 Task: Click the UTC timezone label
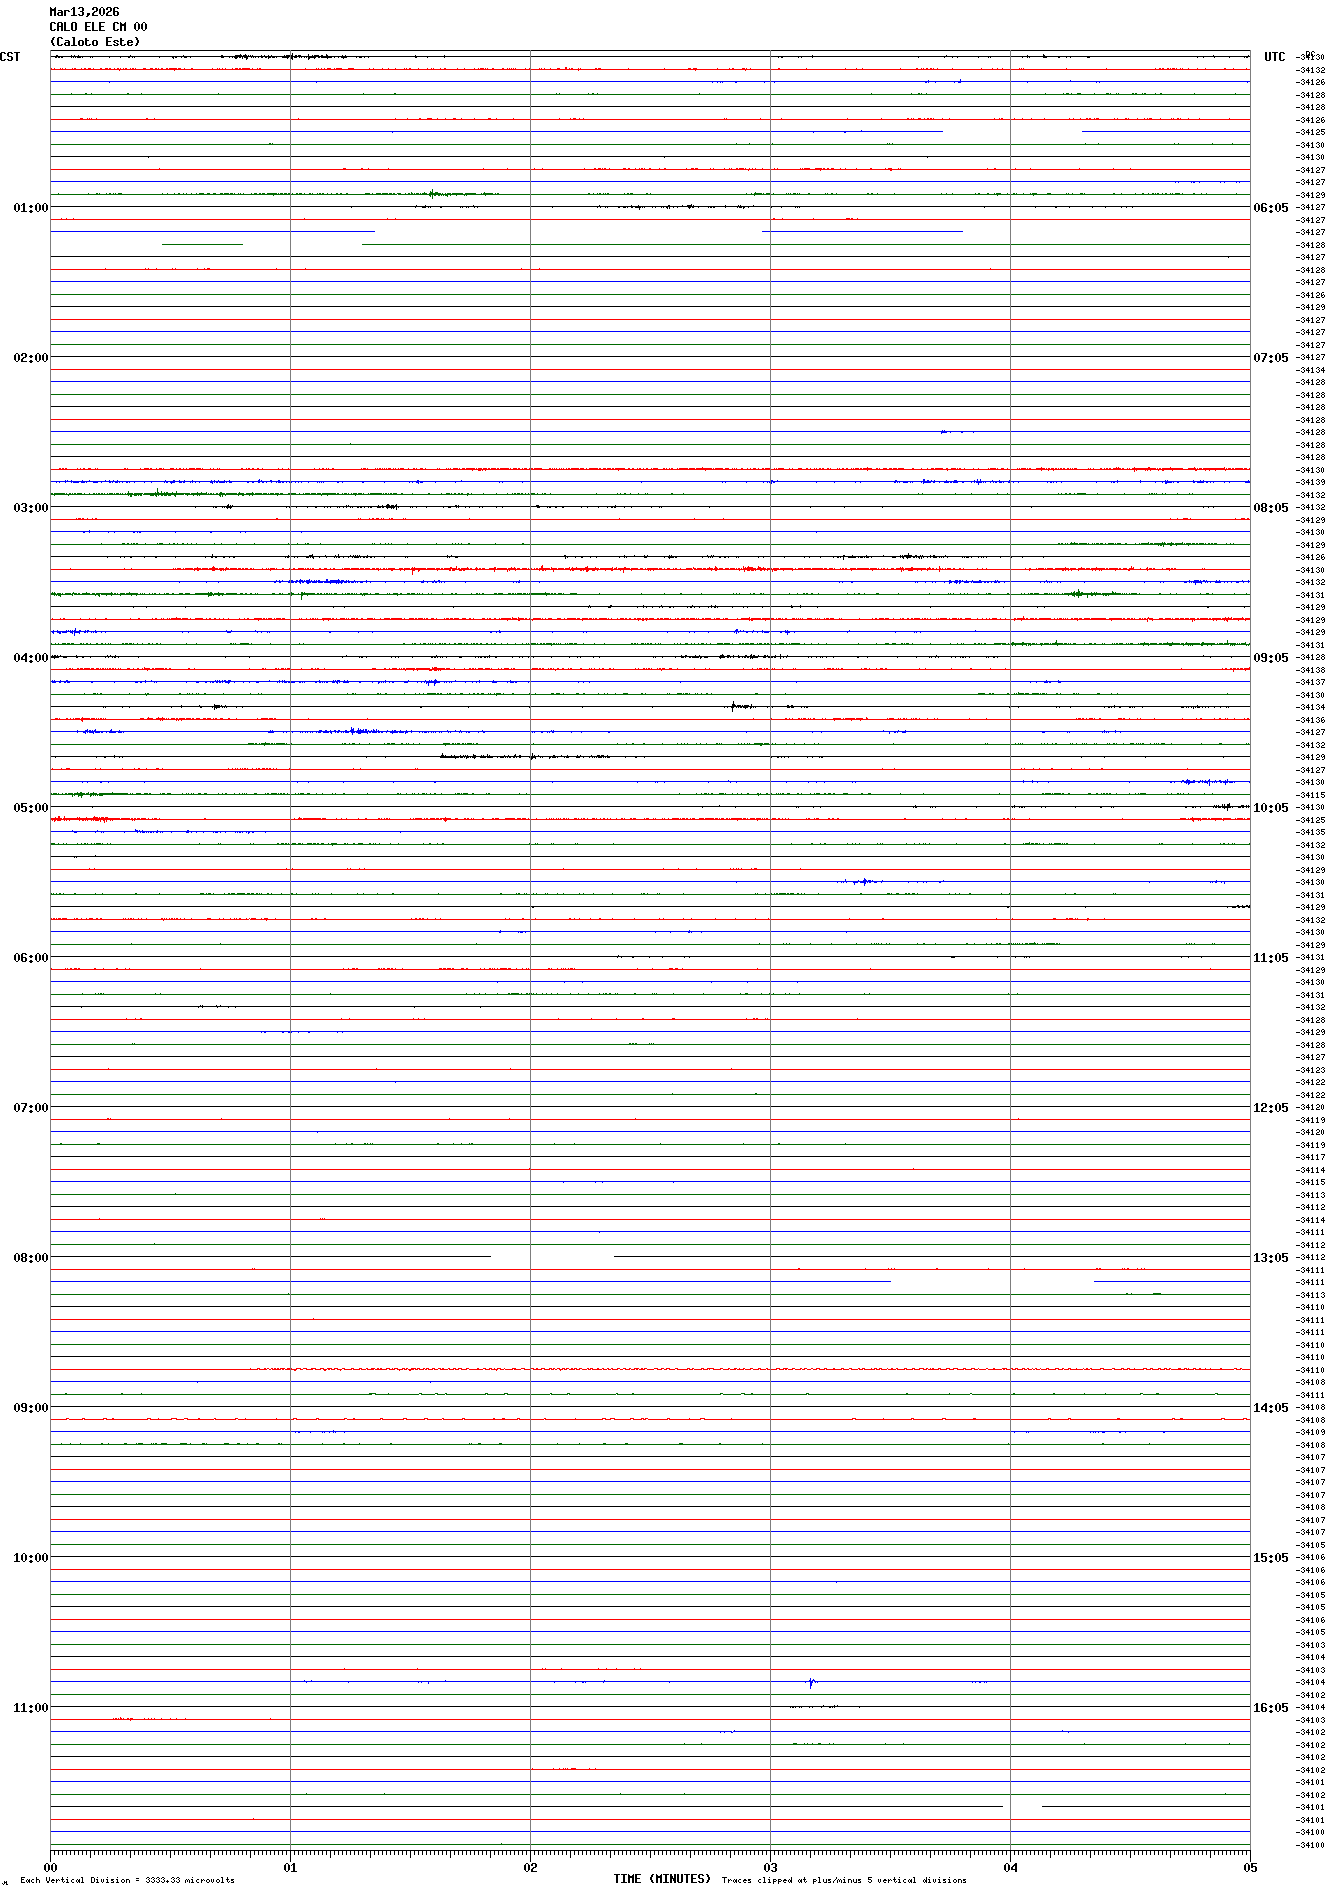pyautogui.click(x=1274, y=57)
